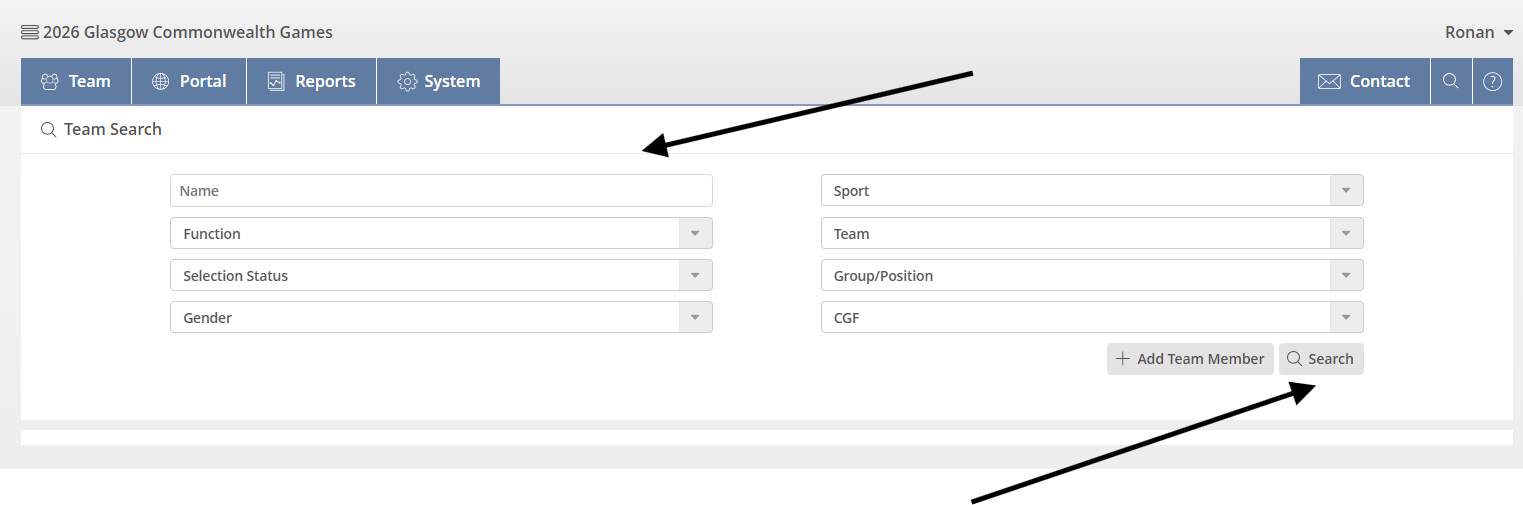Open the Ronan user menu

tap(1478, 32)
